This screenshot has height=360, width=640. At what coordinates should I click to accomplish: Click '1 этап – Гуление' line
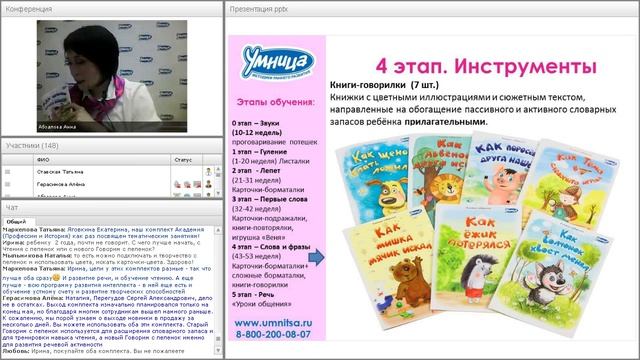pyautogui.click(x=259, y=151)
